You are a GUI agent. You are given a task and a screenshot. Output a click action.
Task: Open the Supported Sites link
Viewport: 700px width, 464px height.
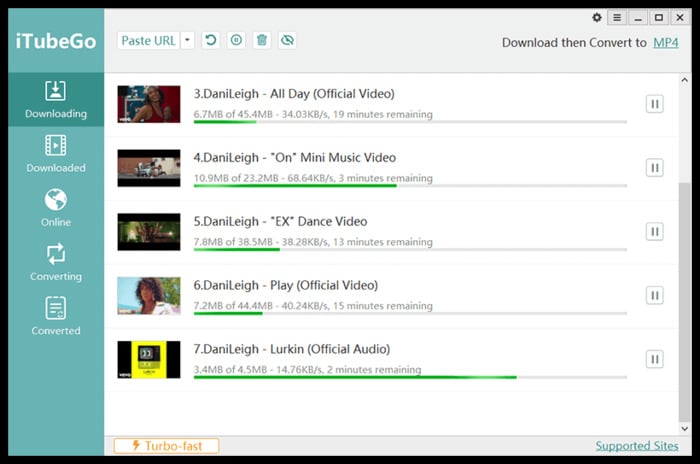click(x=636, y=446)
